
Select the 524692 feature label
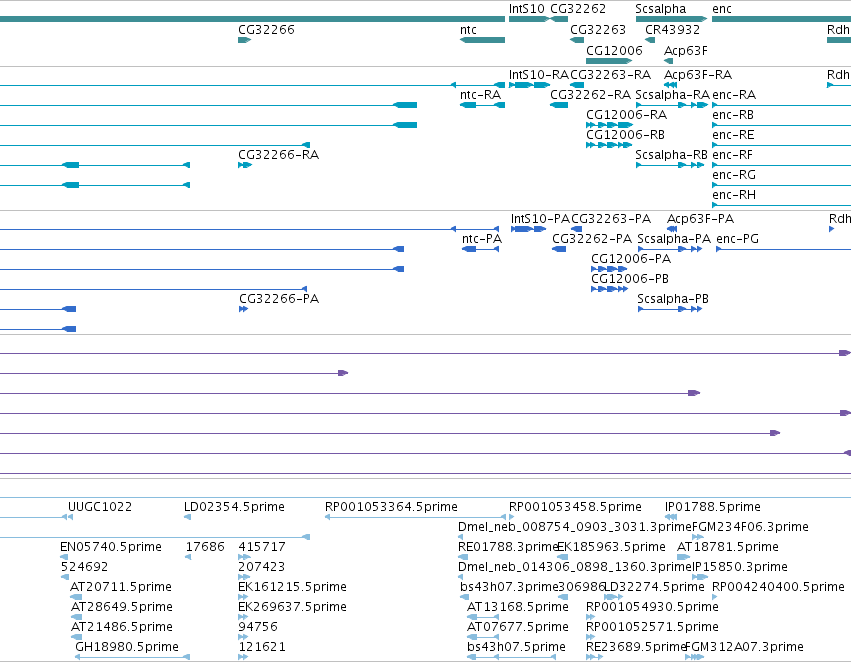pyautogui.click(x=84, y=567)
